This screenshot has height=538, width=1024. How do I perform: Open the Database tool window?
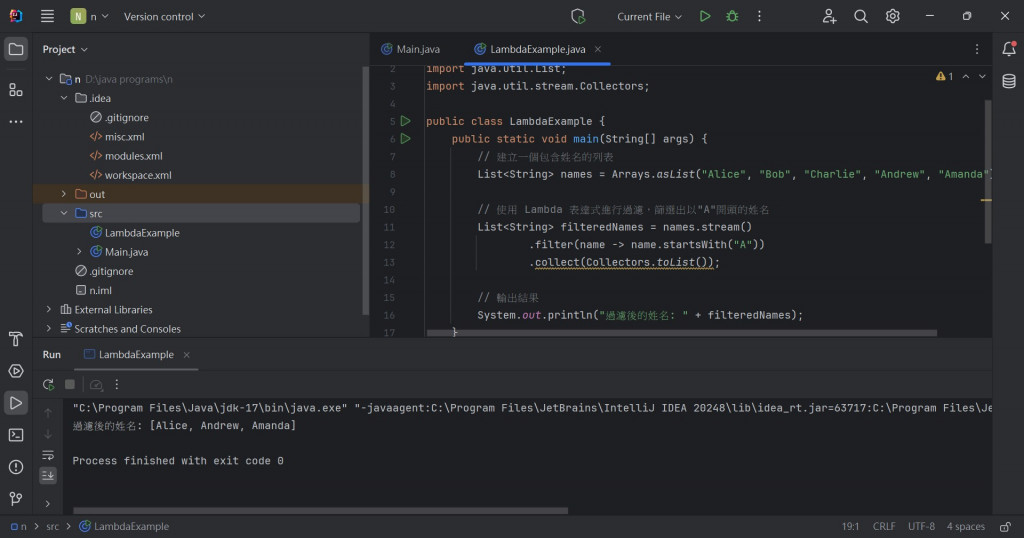(x=1008, y=82)
